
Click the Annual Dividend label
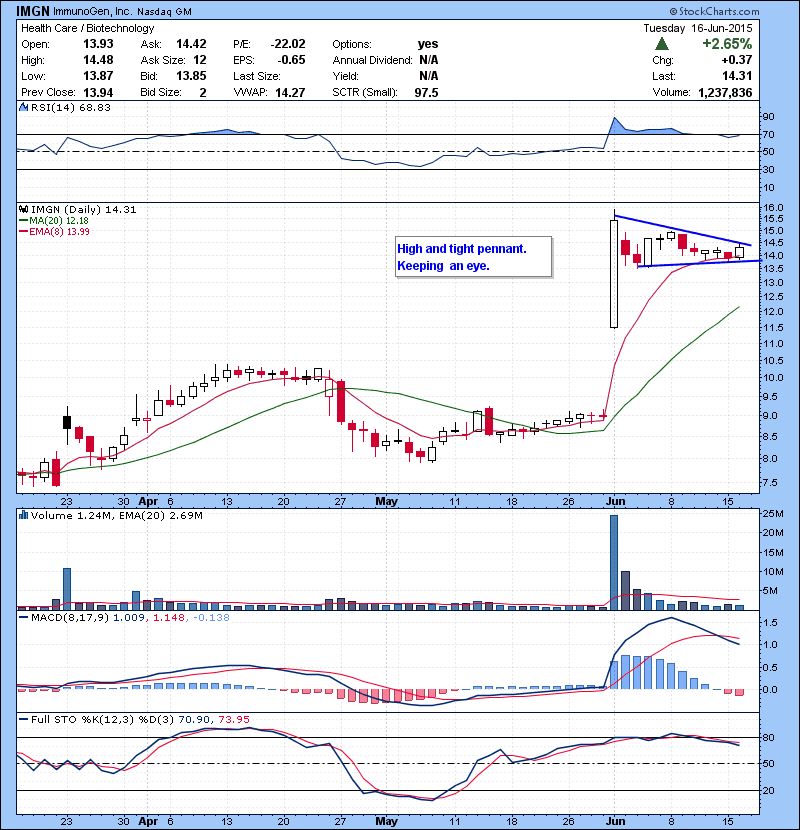click(372, 60)
